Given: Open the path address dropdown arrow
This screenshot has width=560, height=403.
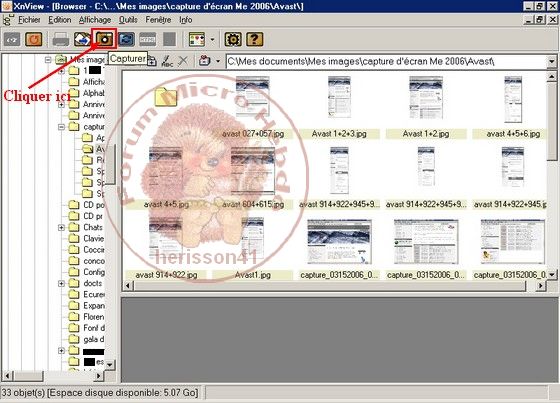Looking at the screenshot, I should point(552,61).
